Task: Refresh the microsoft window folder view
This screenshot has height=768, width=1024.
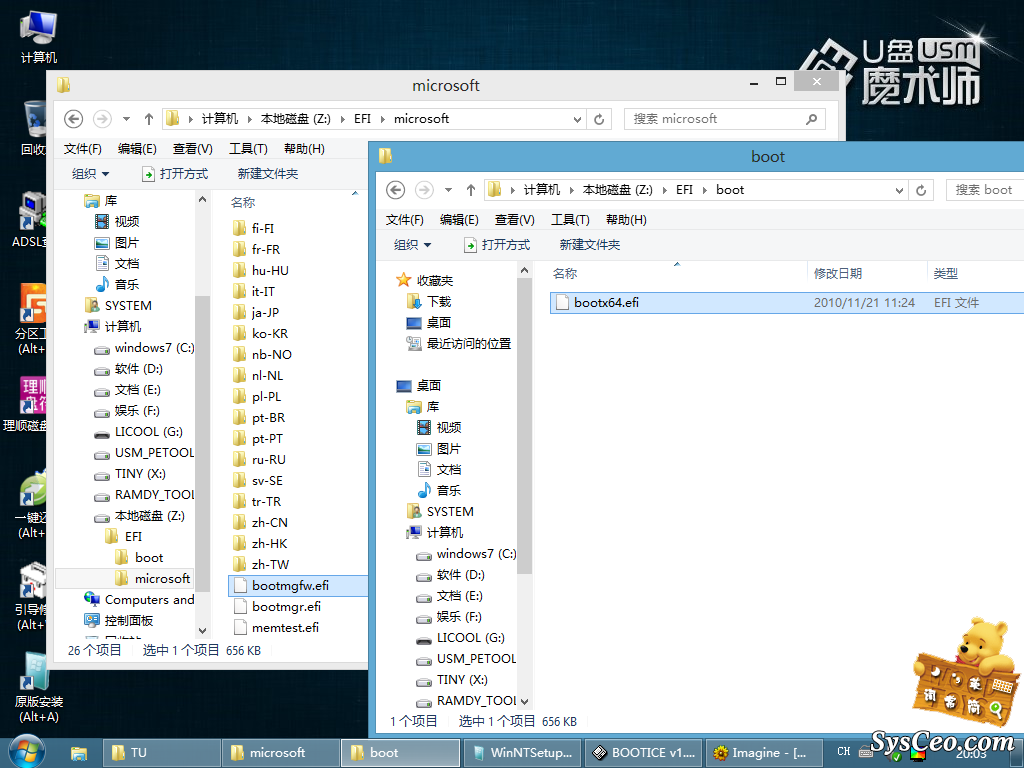Action: pos(599,119)
